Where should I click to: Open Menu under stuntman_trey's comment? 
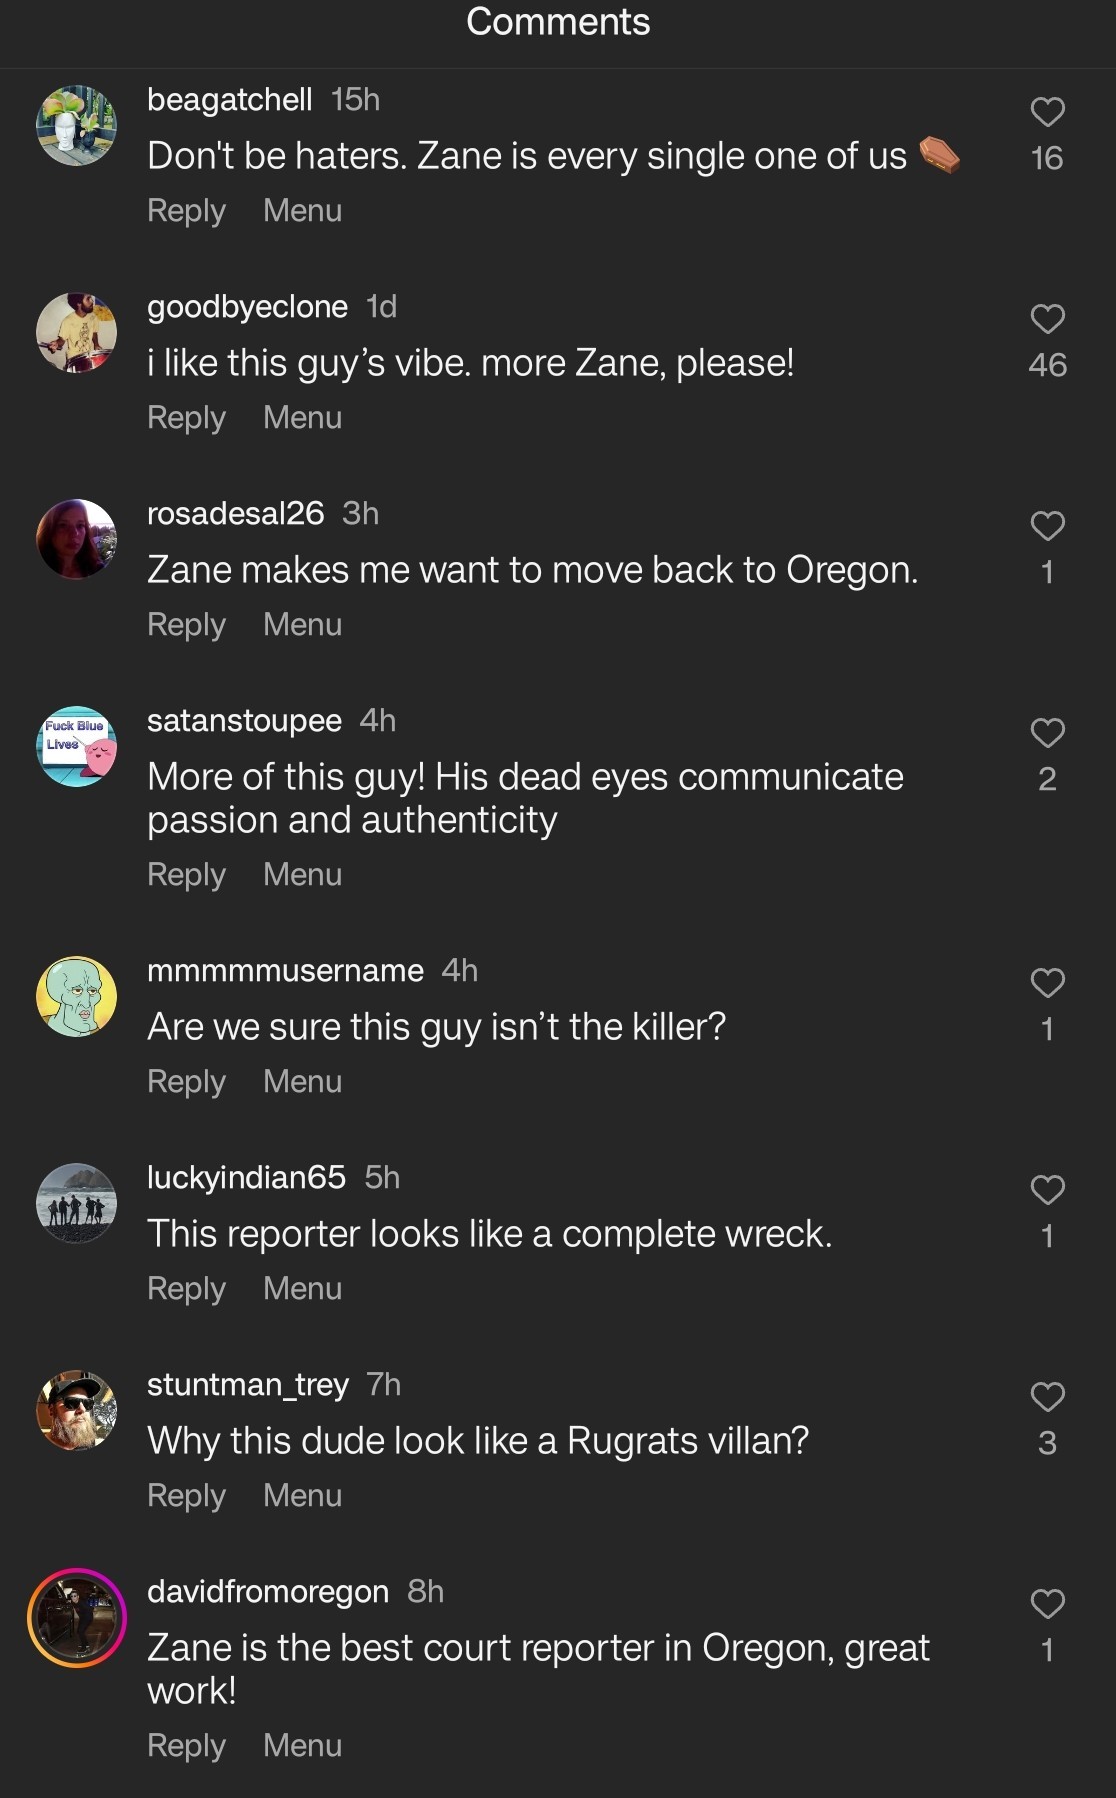click(x=302, y=1496)
